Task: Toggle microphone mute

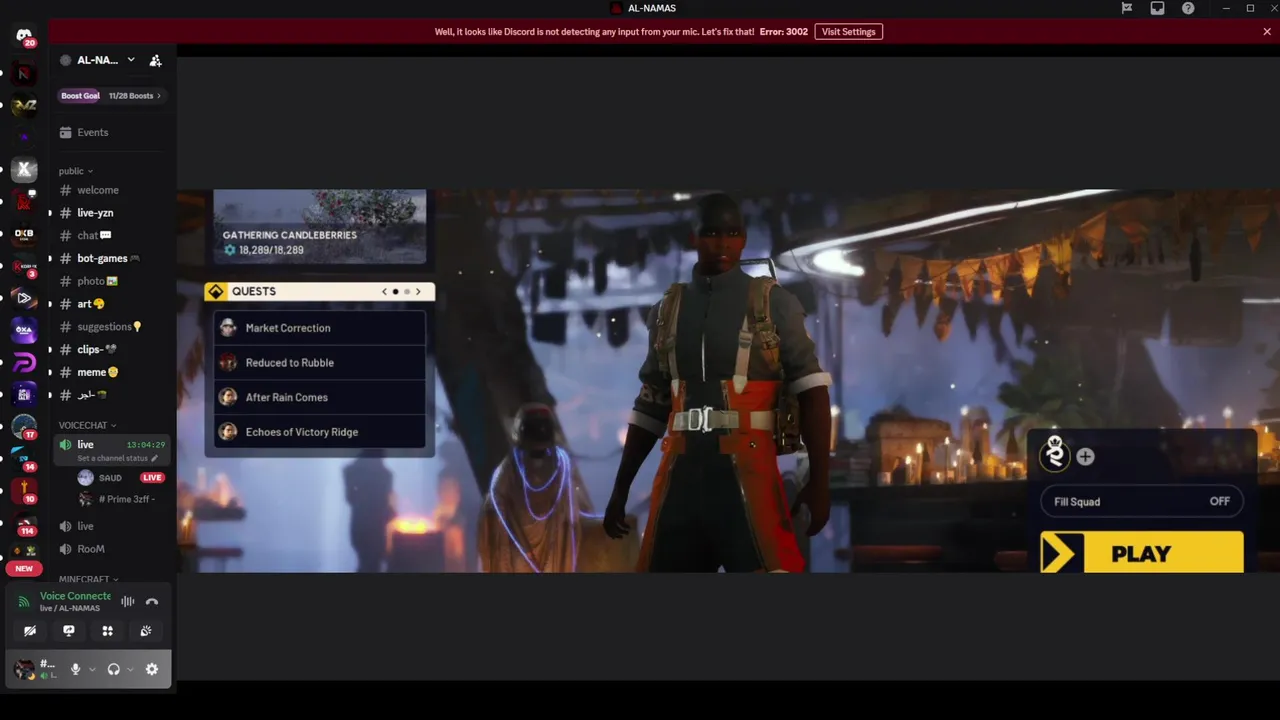Action: (x=75, y=670)
